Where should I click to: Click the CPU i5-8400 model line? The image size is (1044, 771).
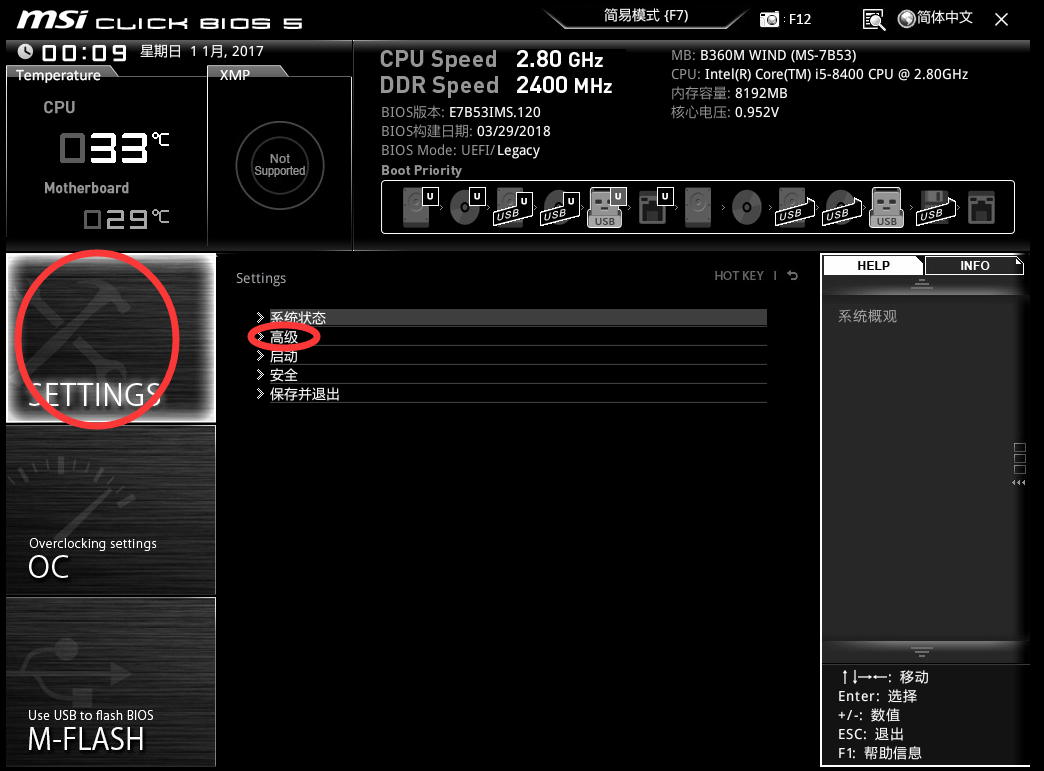point(820,75)
